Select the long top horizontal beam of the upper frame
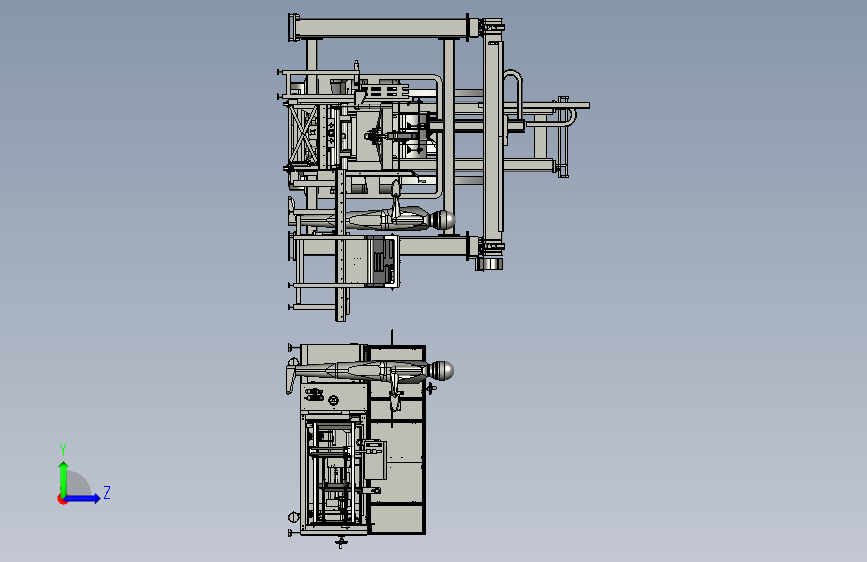867x562 pixels. click(380, 28)
